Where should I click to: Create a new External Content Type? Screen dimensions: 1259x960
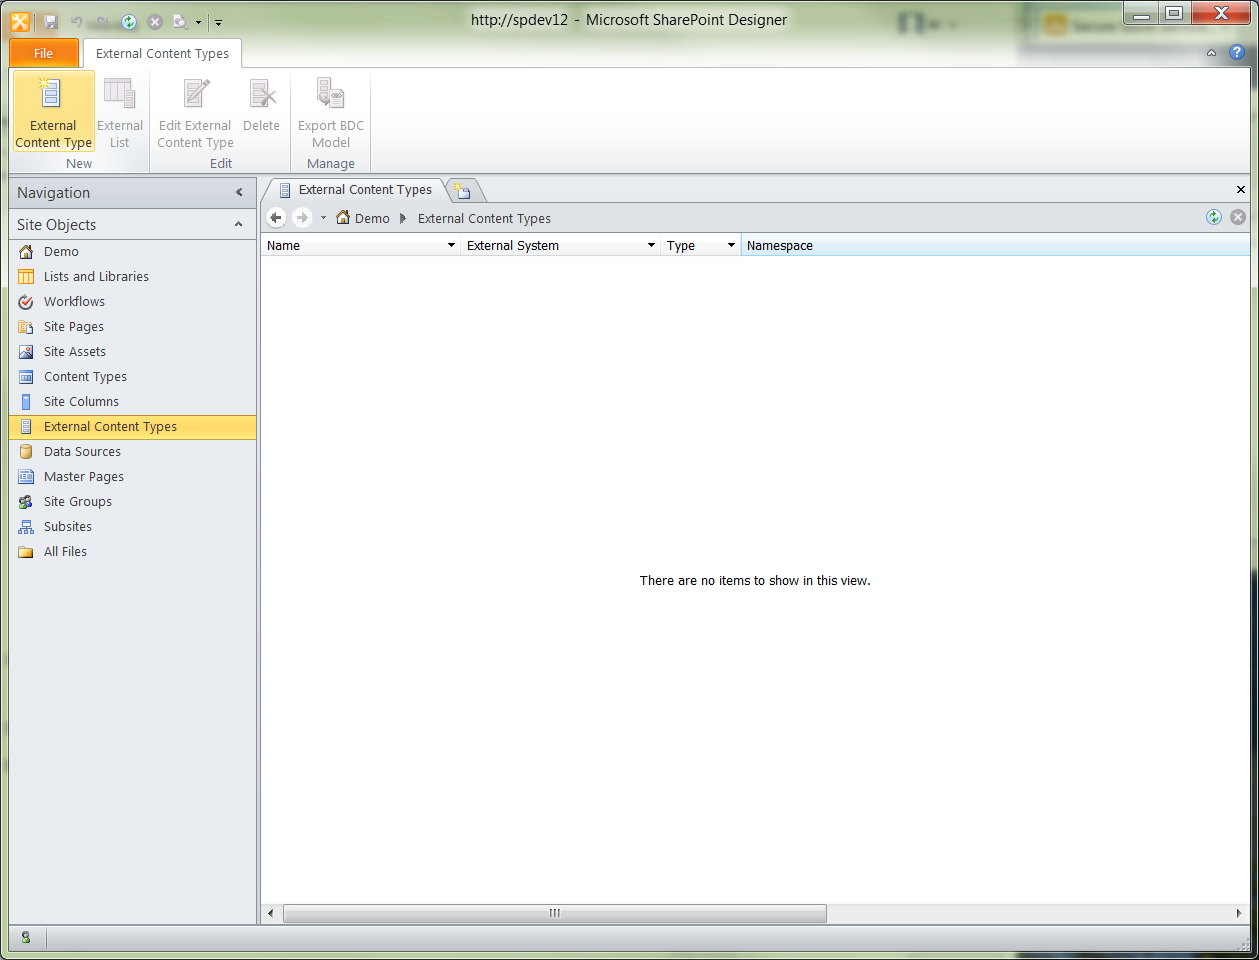53,112
